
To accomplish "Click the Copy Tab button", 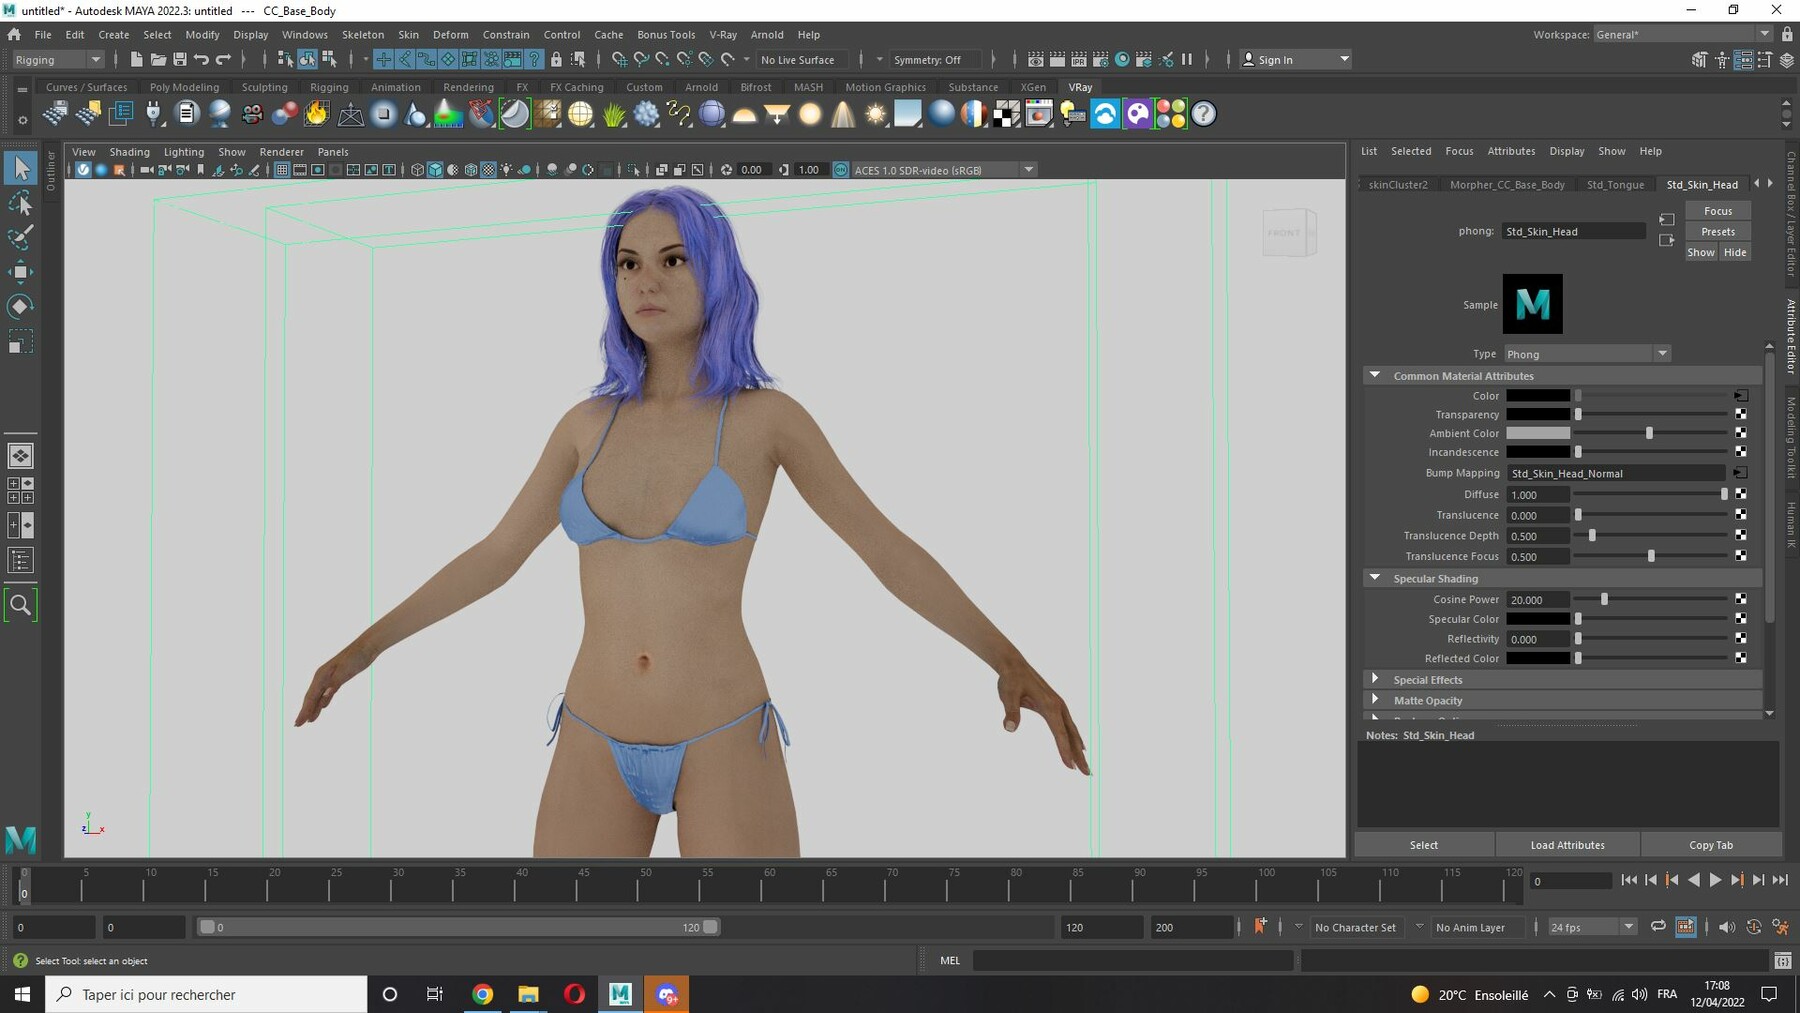I will (x=1711, y=845).
